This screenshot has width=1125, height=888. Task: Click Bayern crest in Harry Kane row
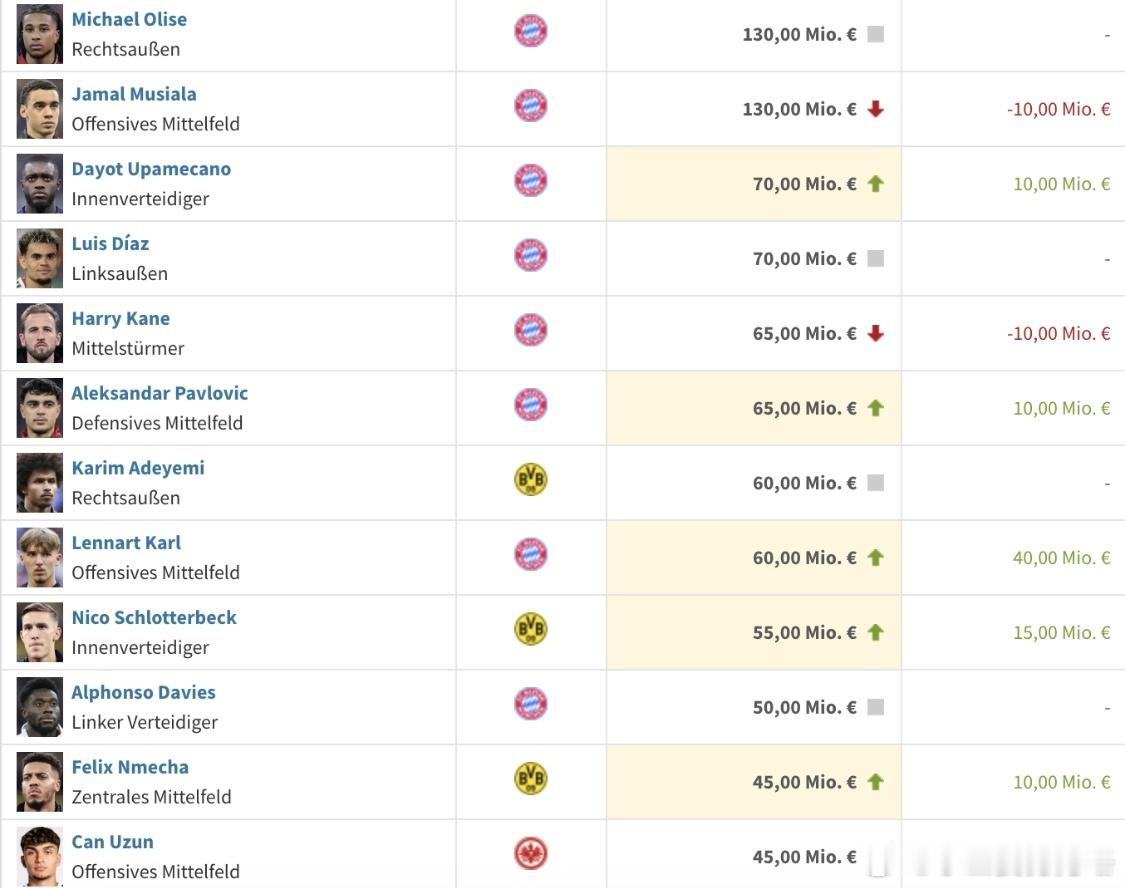point(531,330)
